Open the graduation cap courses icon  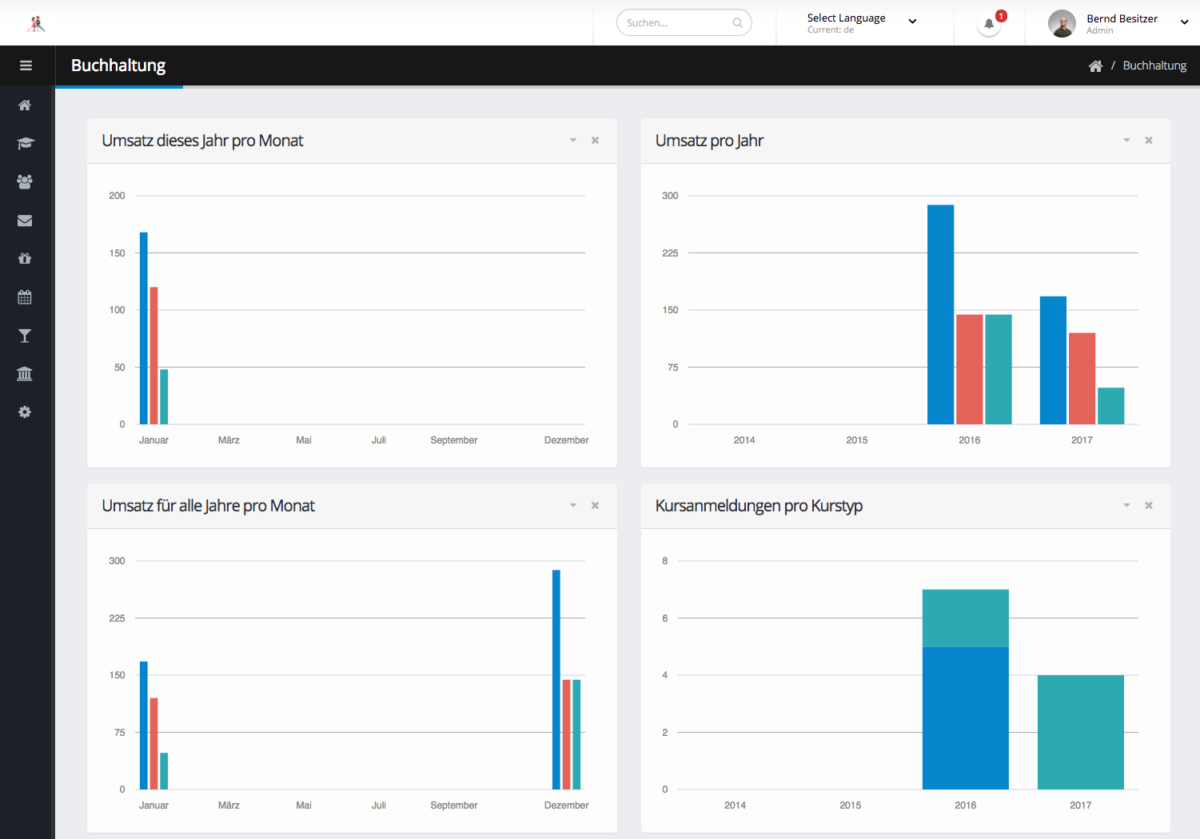(x=25, y=143)
